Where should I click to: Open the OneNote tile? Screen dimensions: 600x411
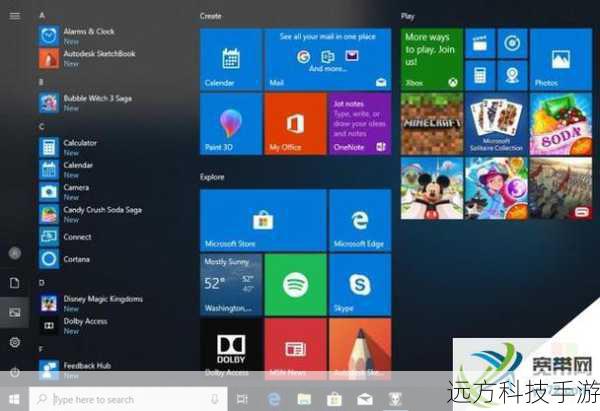360,124
